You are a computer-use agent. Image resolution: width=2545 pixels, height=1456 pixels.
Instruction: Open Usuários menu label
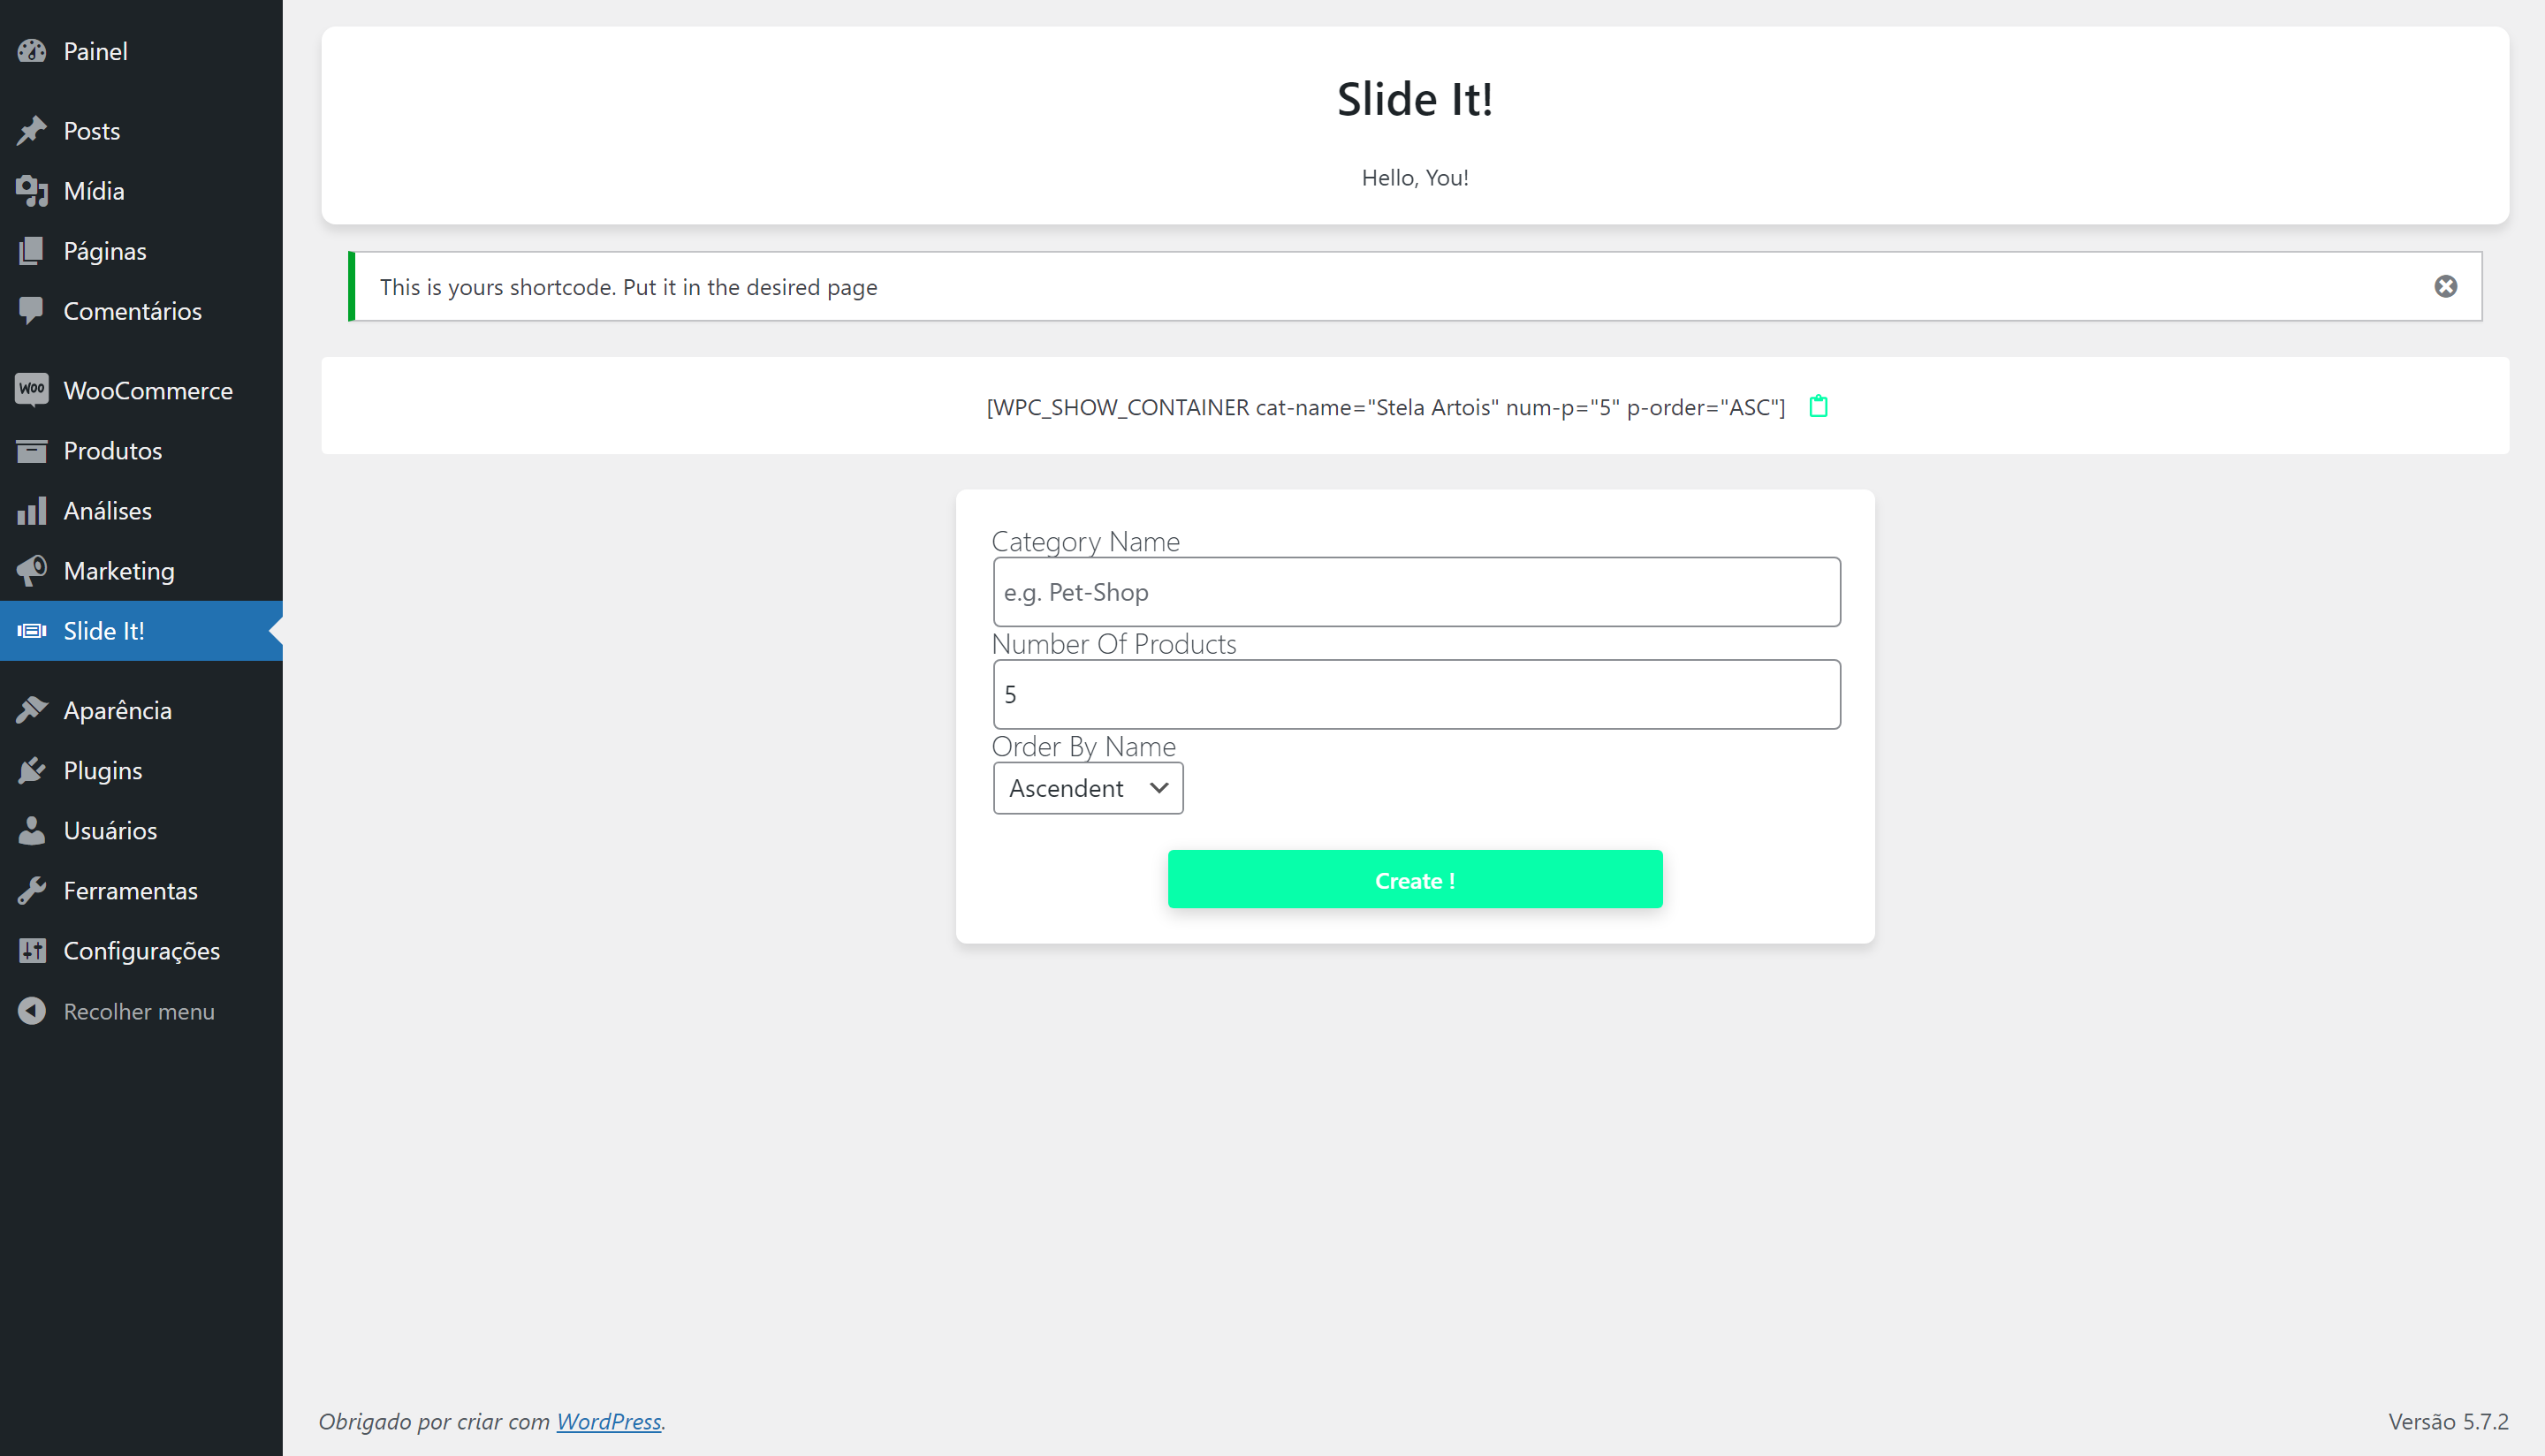click(111, 831)
